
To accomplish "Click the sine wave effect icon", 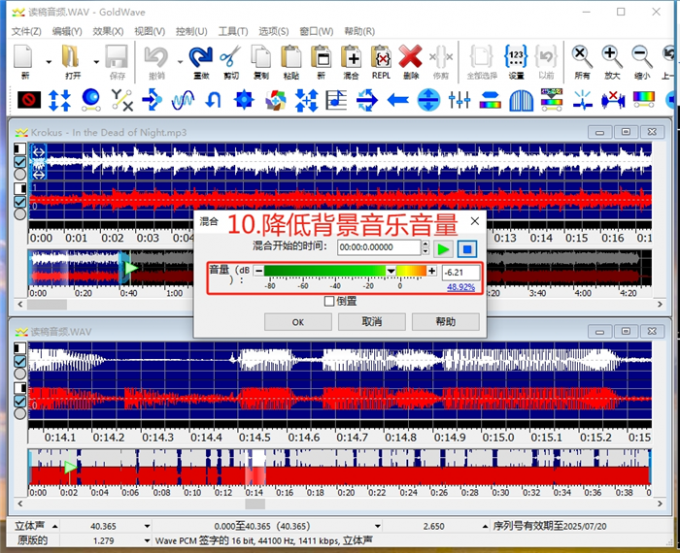I will point(183,100).
